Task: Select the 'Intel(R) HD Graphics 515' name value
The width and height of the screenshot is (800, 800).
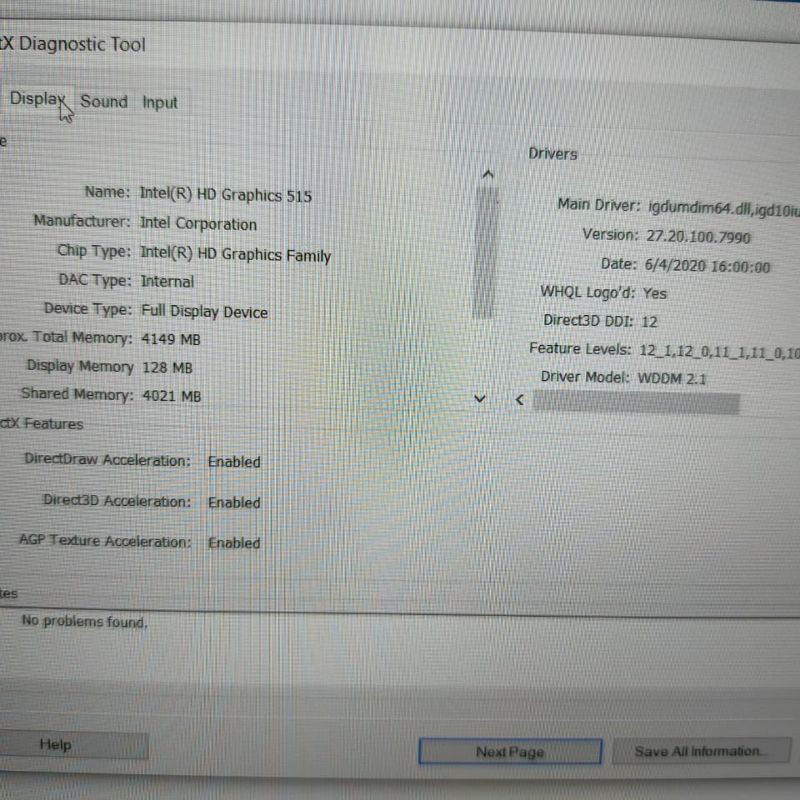Action: tap(226, 195)
